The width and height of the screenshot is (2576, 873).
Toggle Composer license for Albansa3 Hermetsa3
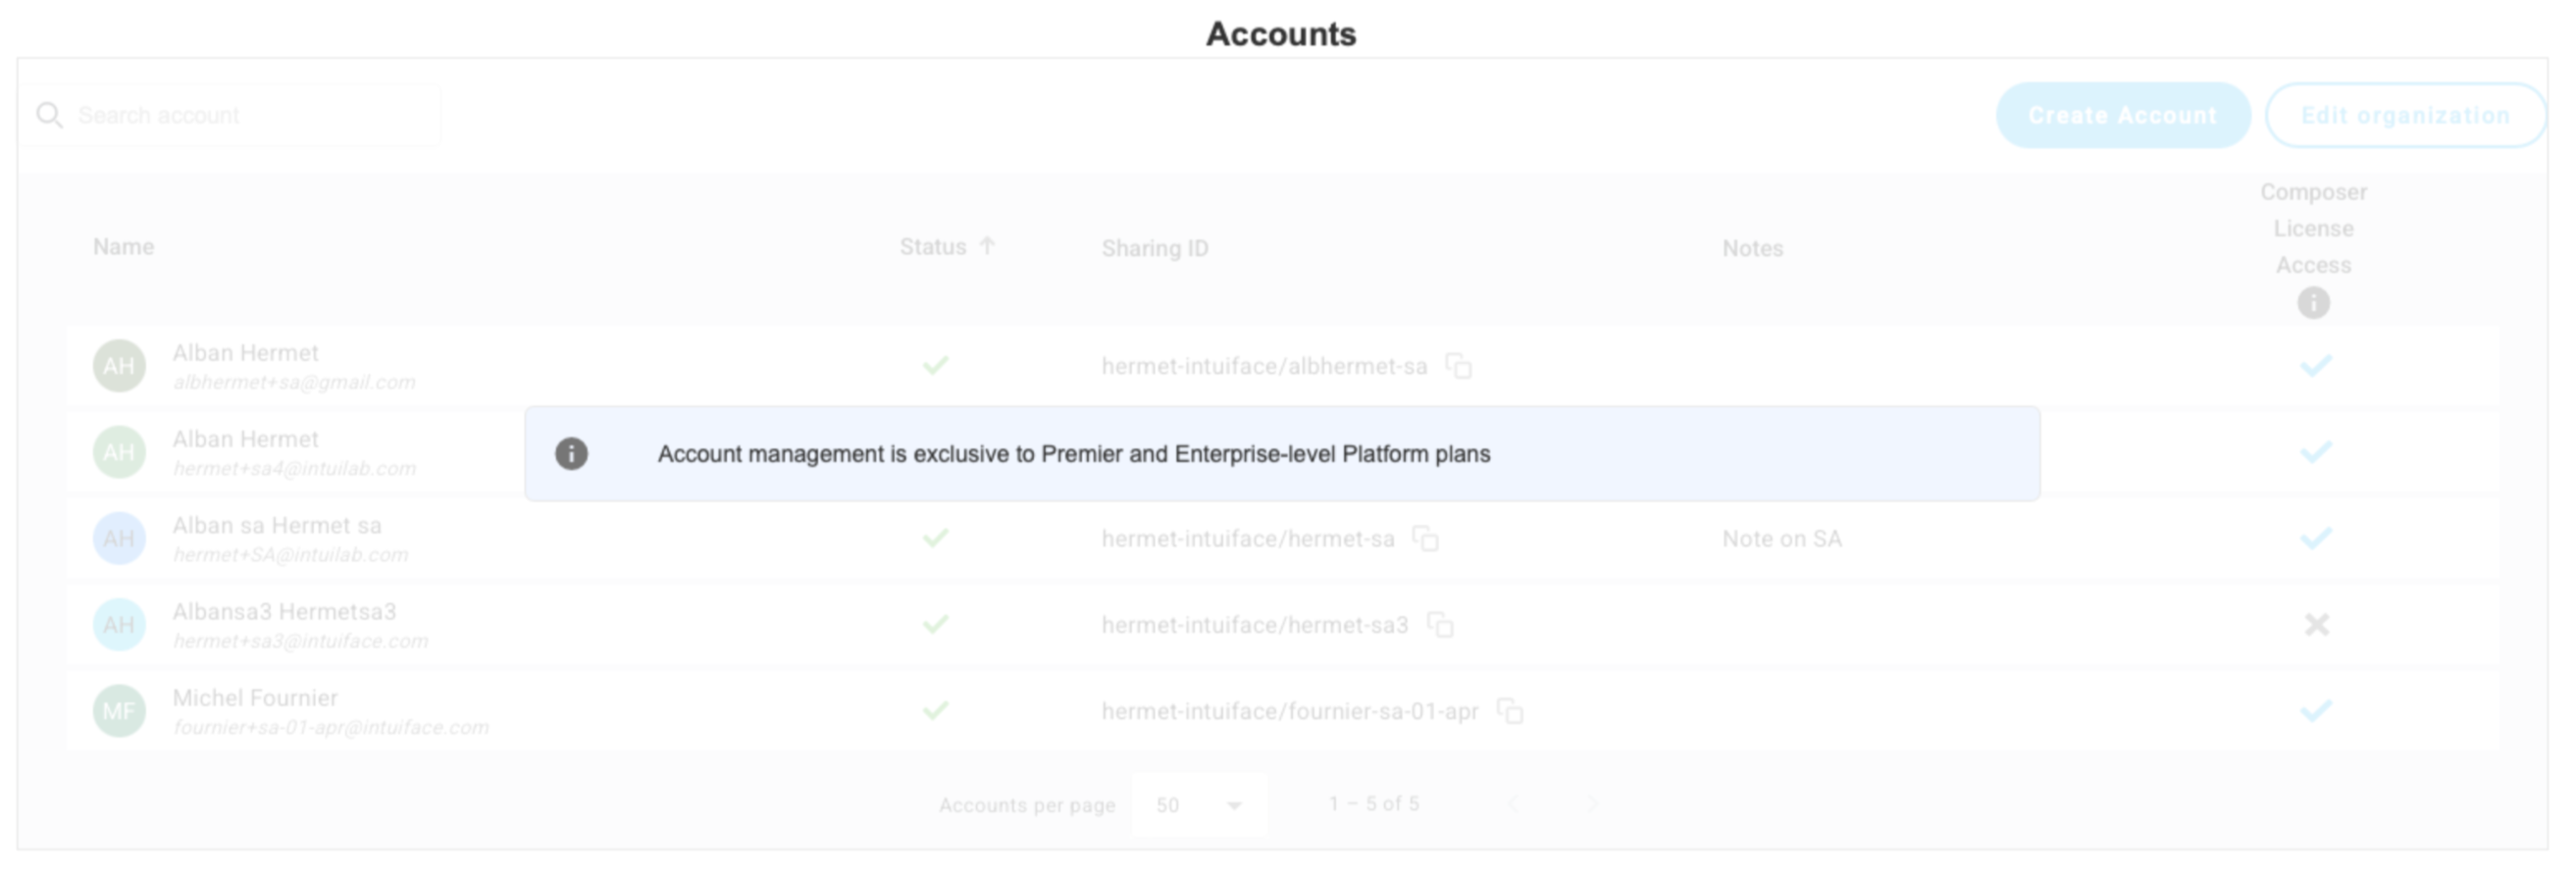[2316, 625]
